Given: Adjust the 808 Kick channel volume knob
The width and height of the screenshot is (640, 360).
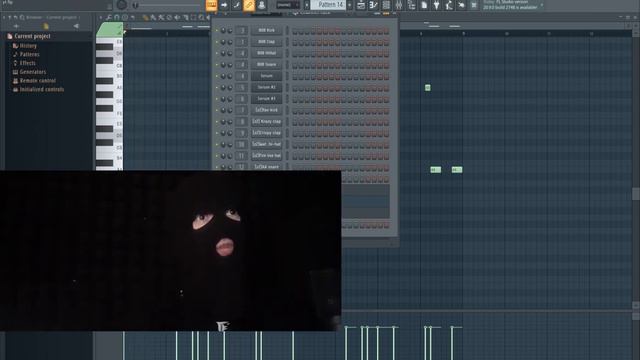Looking at the screenshot, I should (x=230, y=31).
